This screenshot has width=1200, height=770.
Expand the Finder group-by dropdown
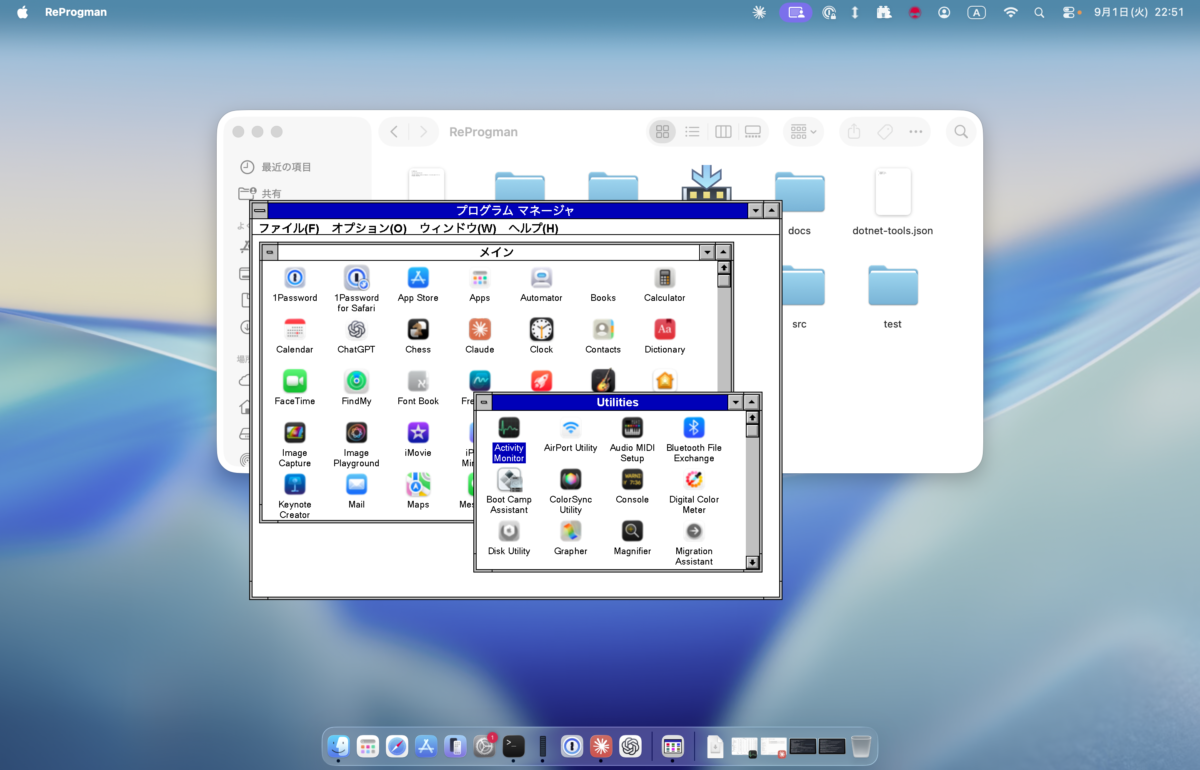[802, 131]
